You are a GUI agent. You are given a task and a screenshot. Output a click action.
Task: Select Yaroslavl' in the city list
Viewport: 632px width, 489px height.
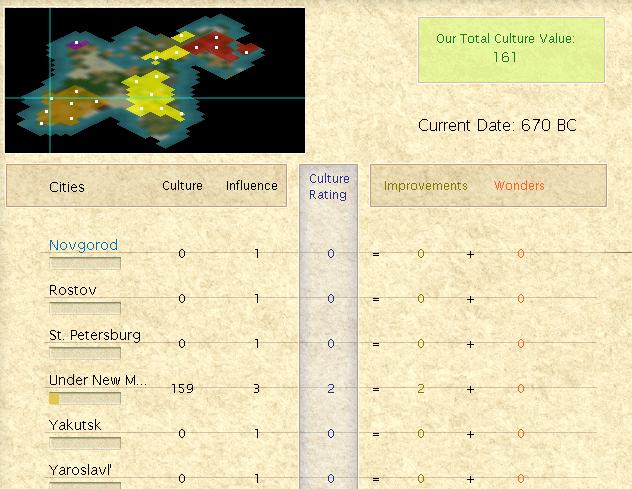[x=82, y=470]
